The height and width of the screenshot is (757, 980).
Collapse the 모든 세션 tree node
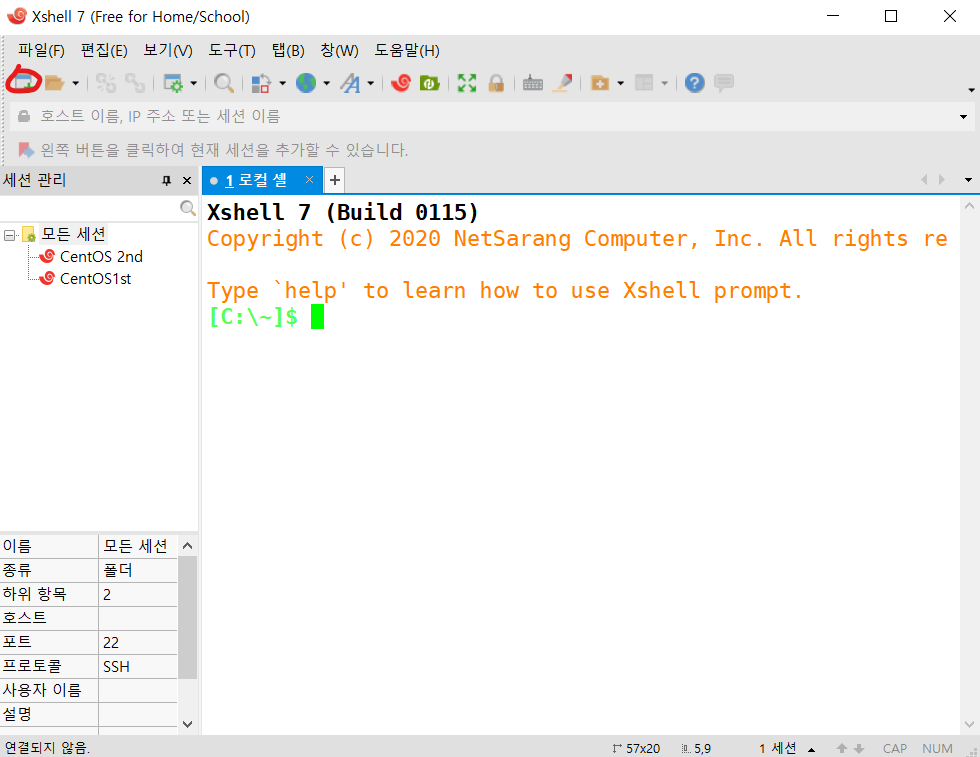tap(9, 235)
